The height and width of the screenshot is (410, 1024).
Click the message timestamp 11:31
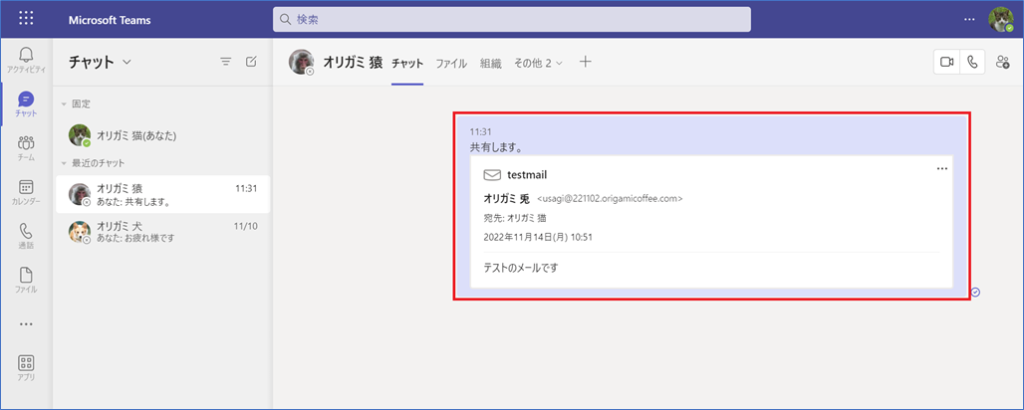pyautogui.click(x=479, y=131)
